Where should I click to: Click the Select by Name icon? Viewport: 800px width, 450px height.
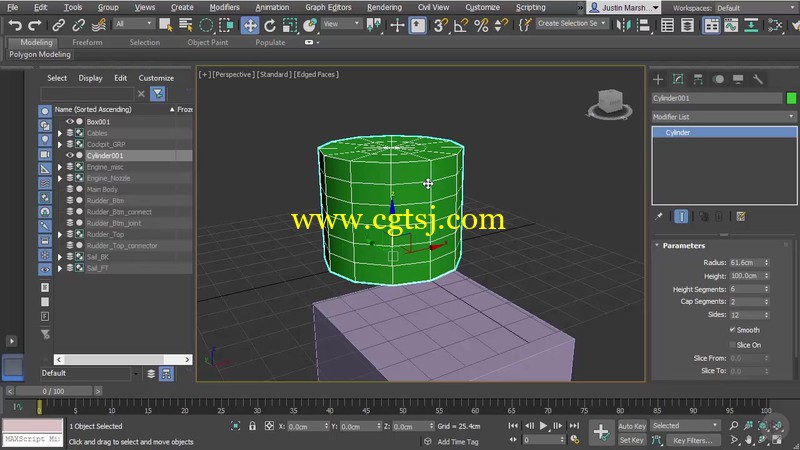[186, 24]
